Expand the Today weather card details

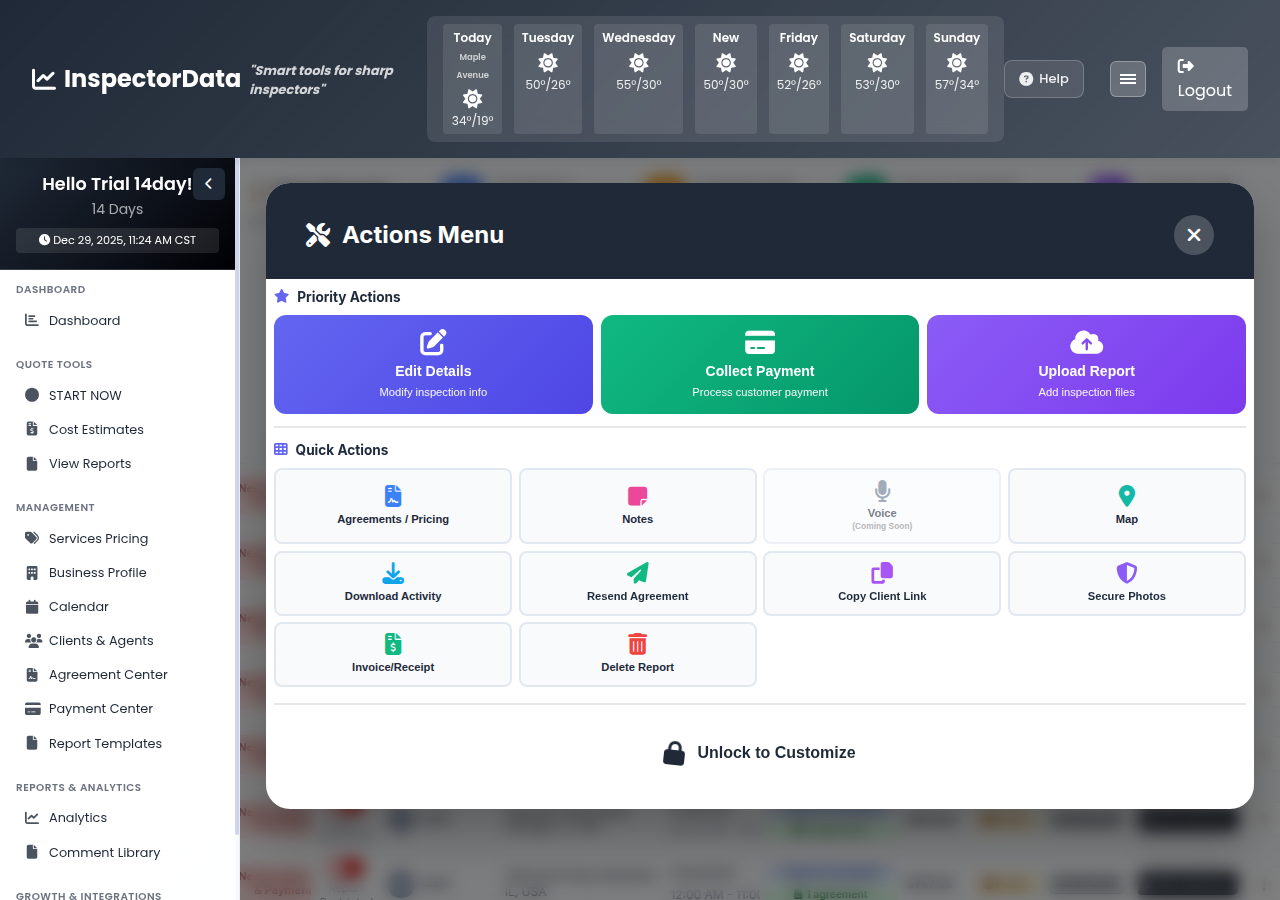472,79
